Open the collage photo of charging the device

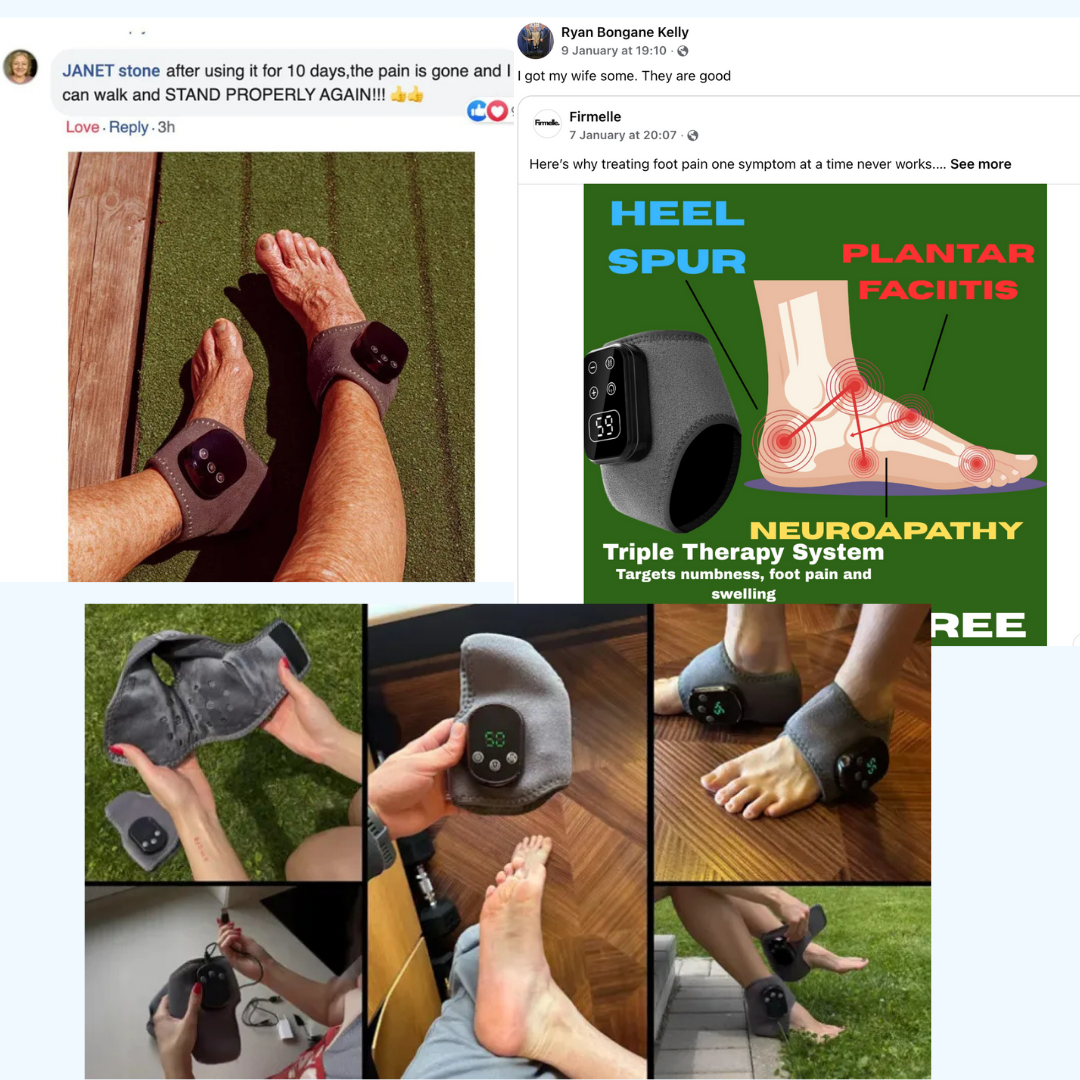point(223,982)
